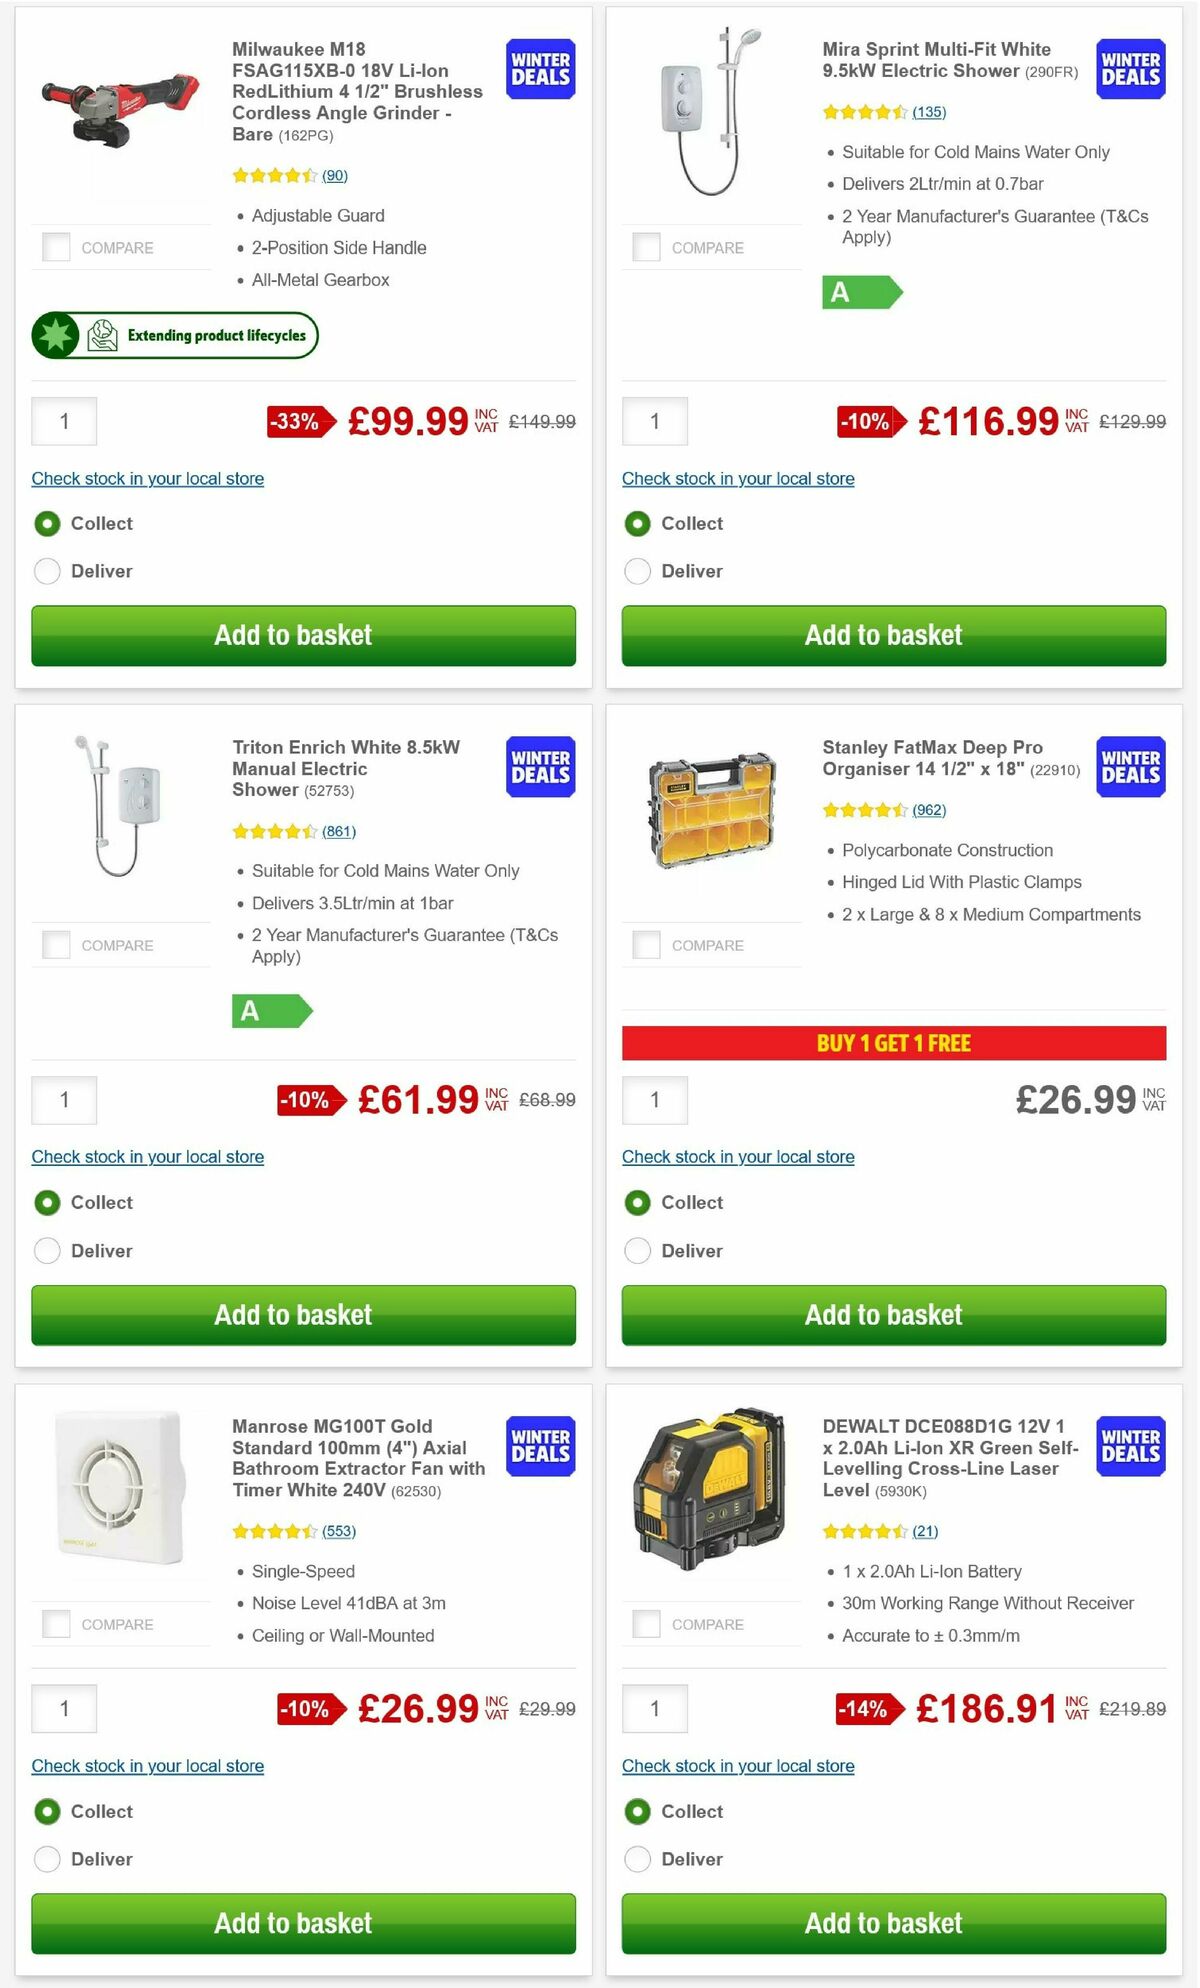Click the Winter Deals badge on Milwaukee grinder
The image size is (1200, 1988).
coord(539,69)
